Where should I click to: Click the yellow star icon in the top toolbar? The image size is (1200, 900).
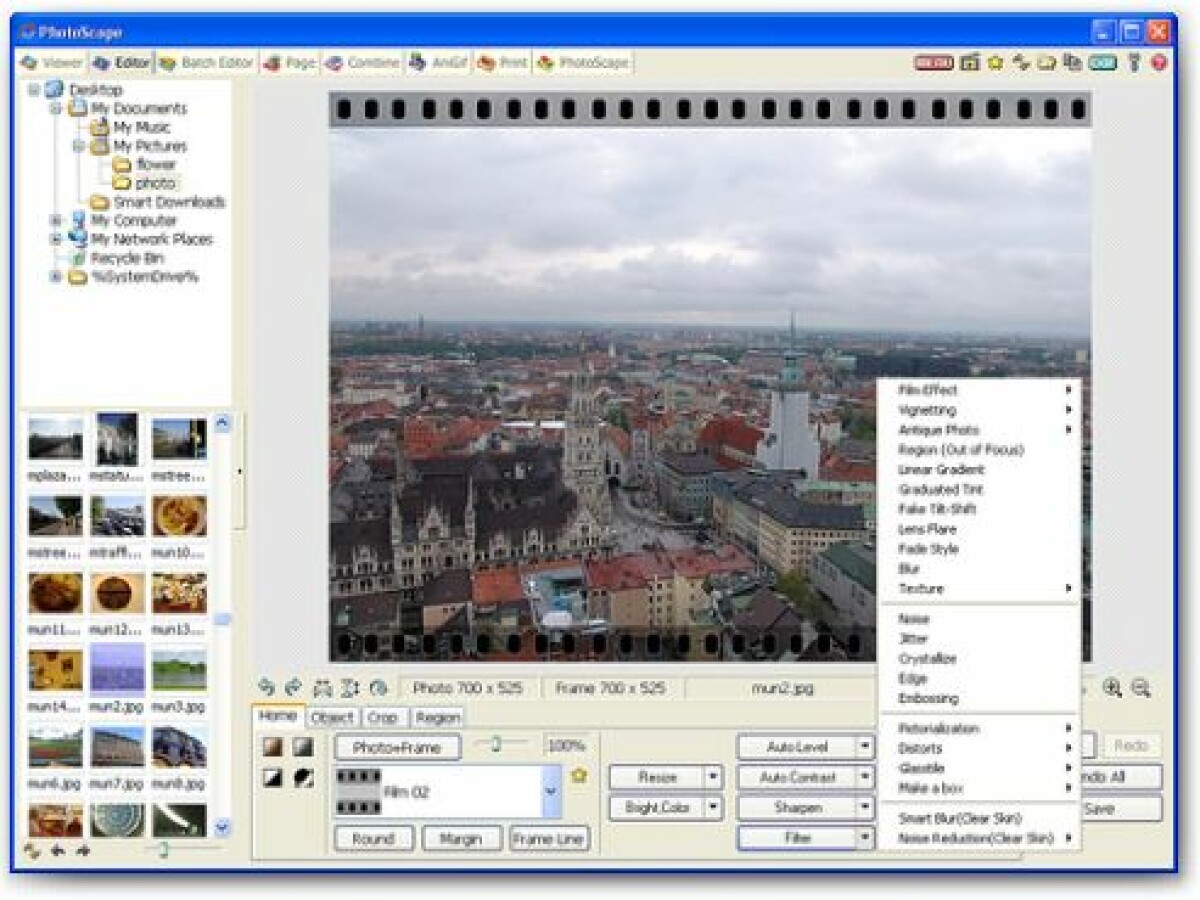point(995,62)
